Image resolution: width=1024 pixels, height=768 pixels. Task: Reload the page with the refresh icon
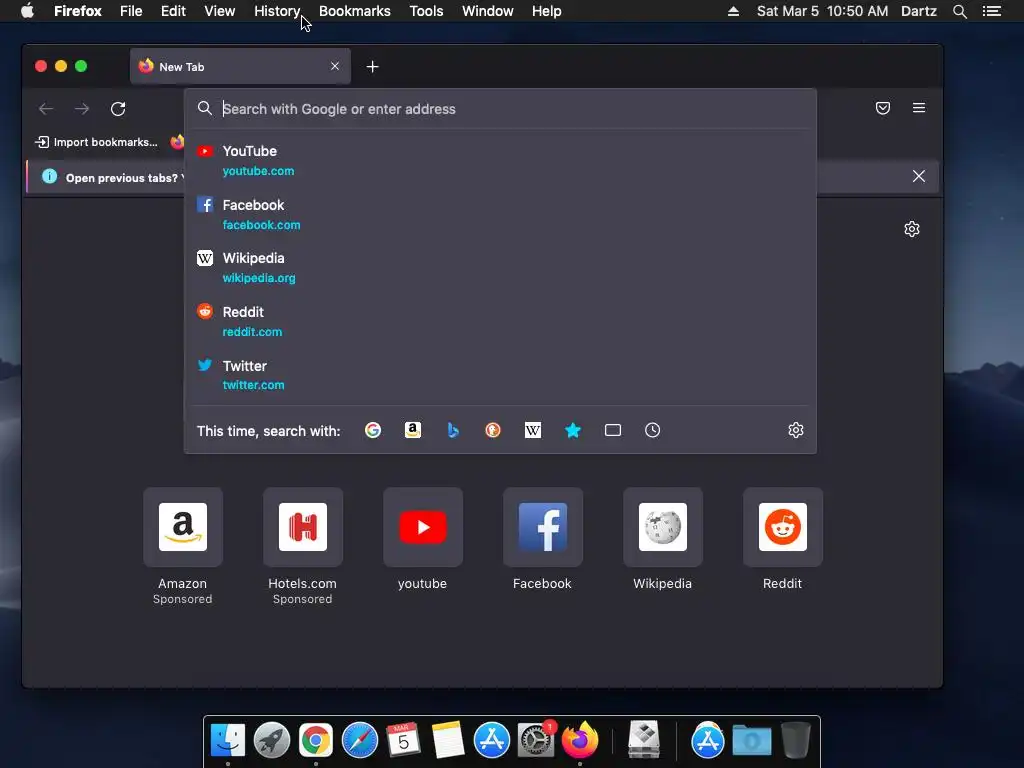[118, 108]
